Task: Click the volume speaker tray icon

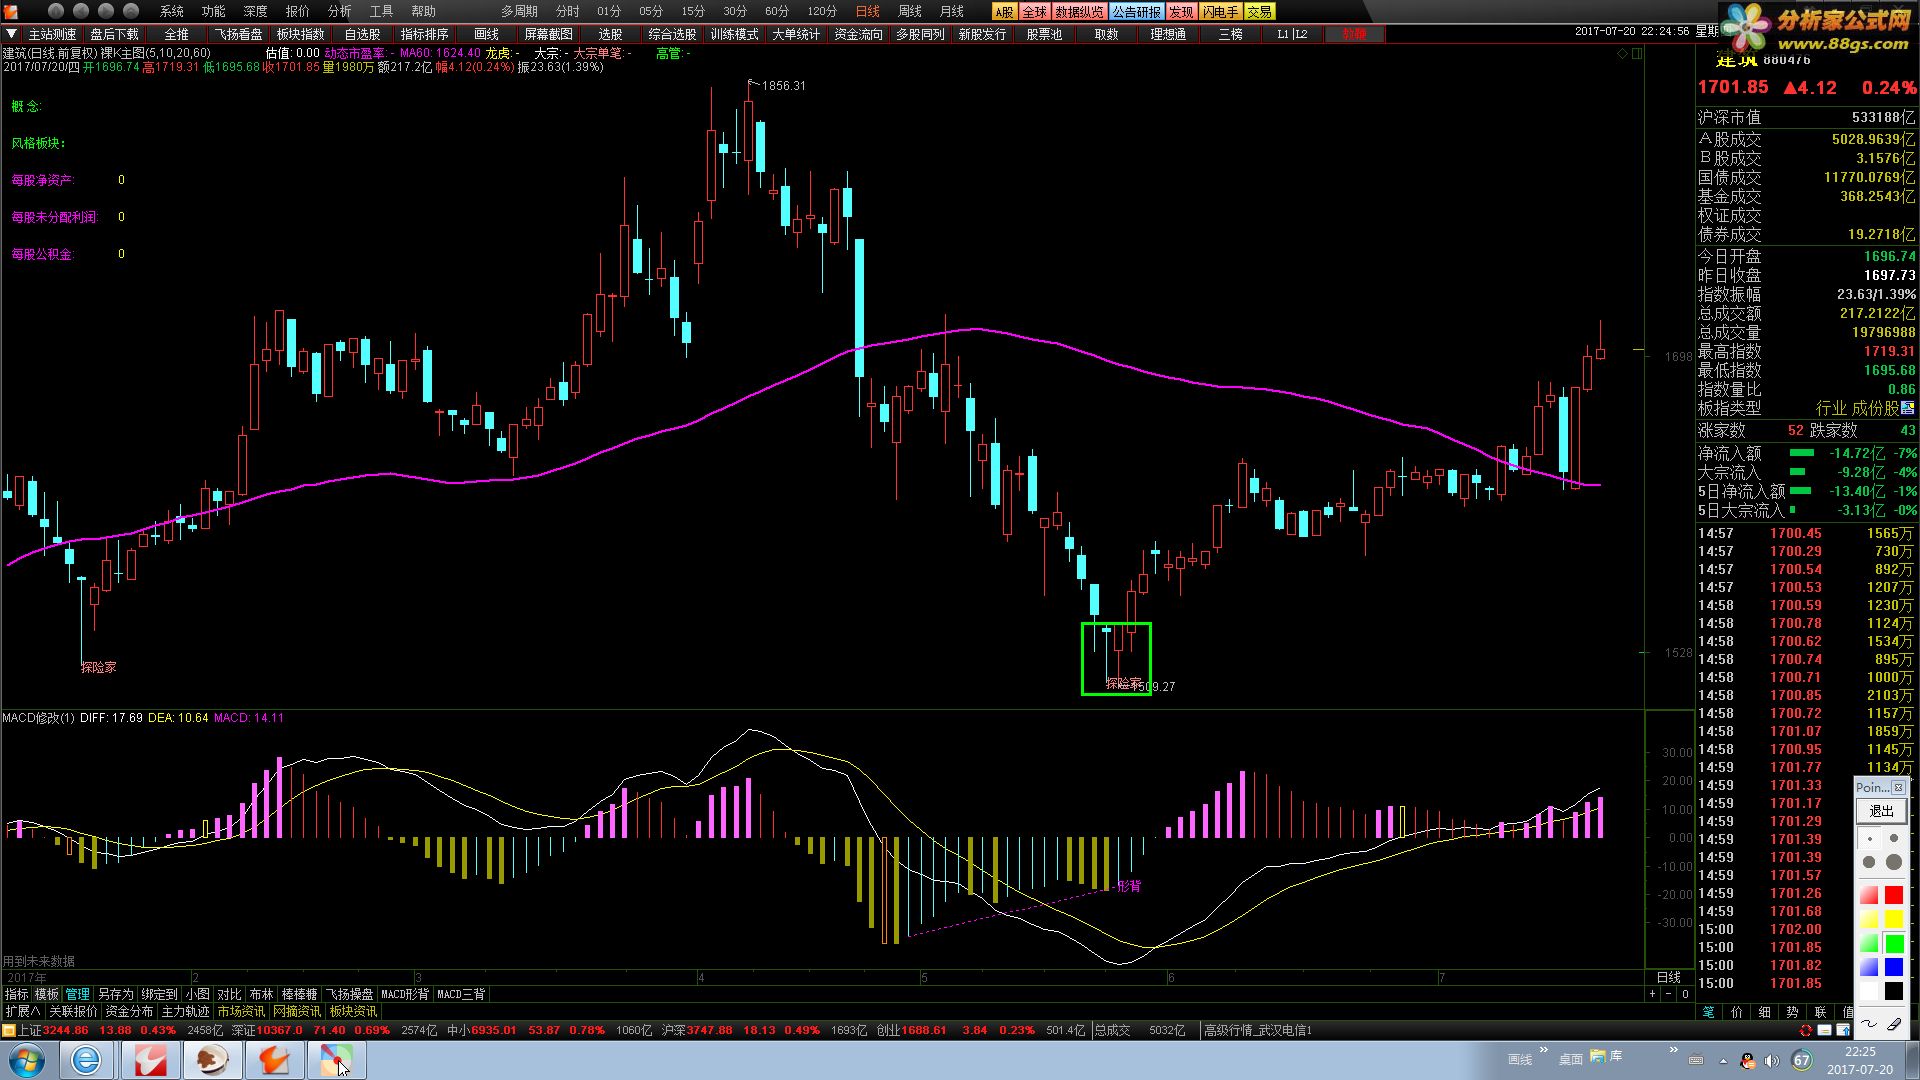Action: (1772, 1061)
